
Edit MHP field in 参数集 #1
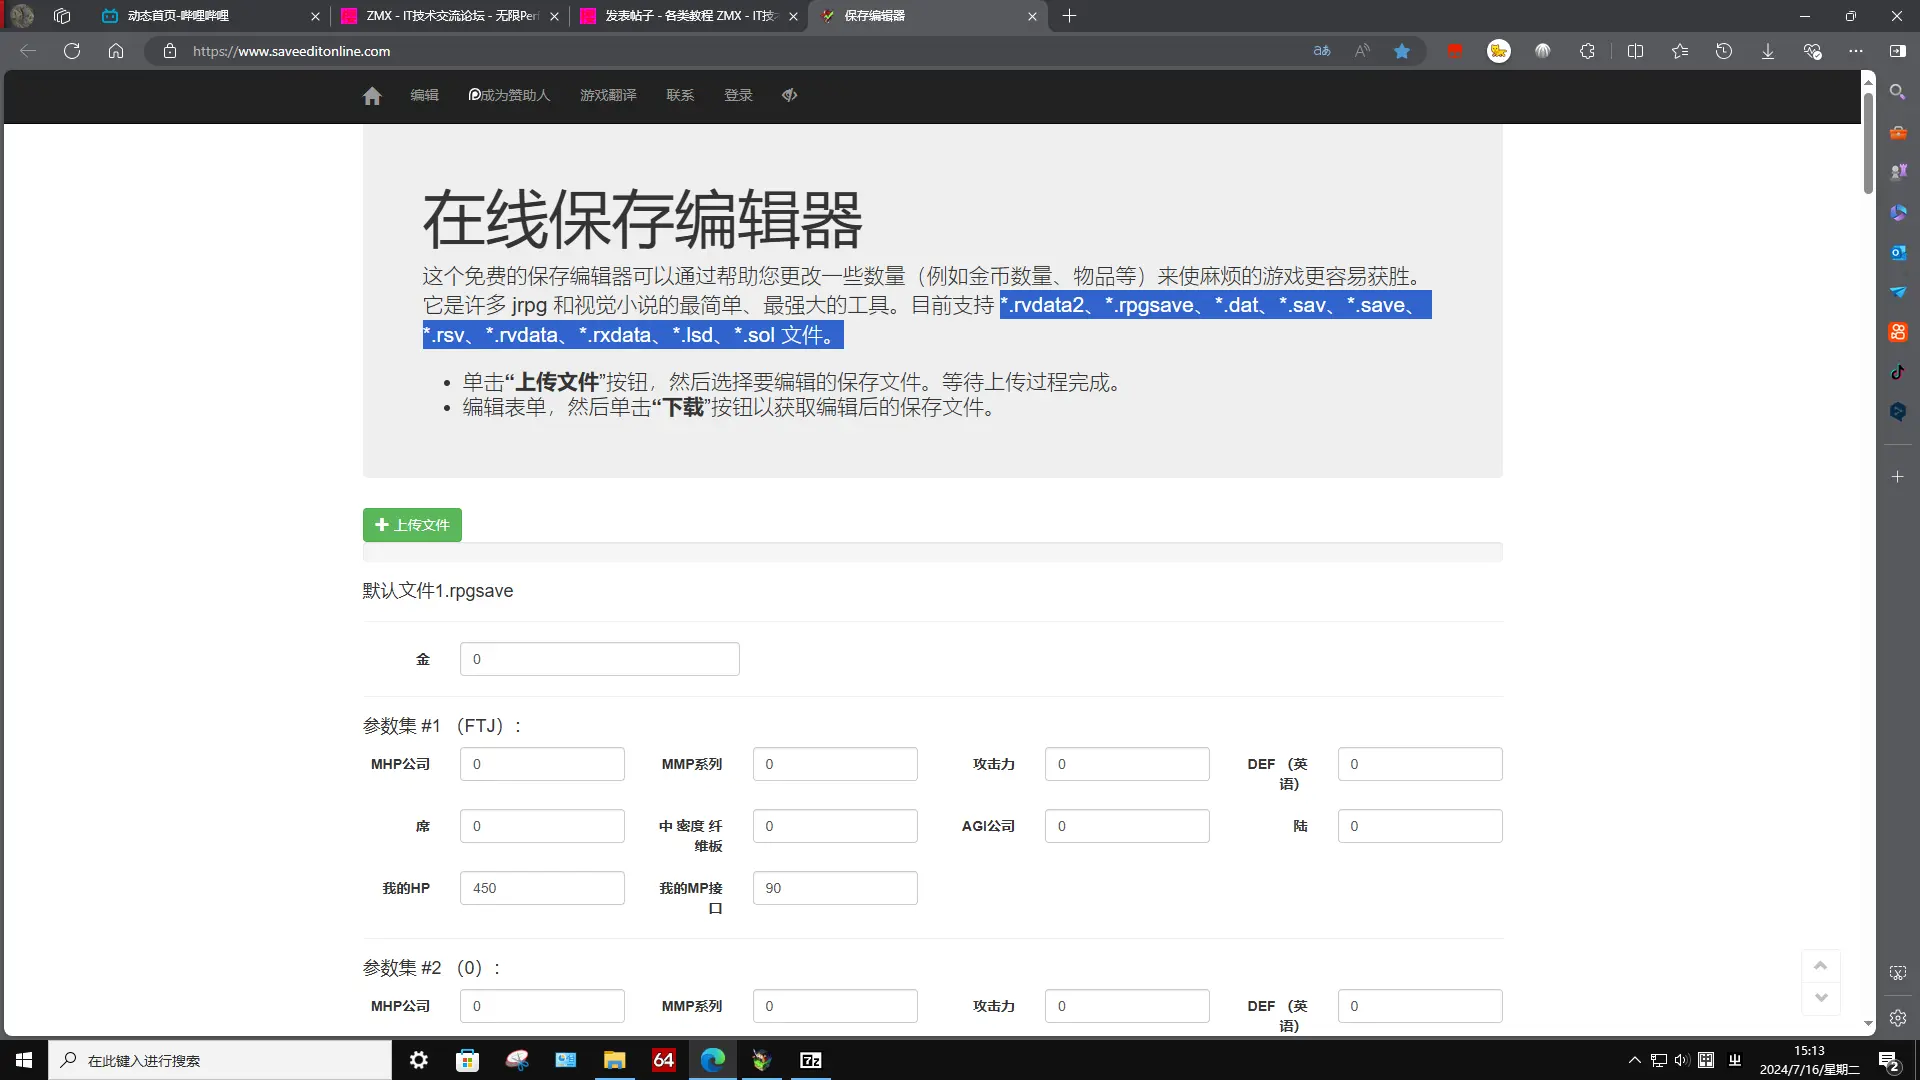coord(542,764)
